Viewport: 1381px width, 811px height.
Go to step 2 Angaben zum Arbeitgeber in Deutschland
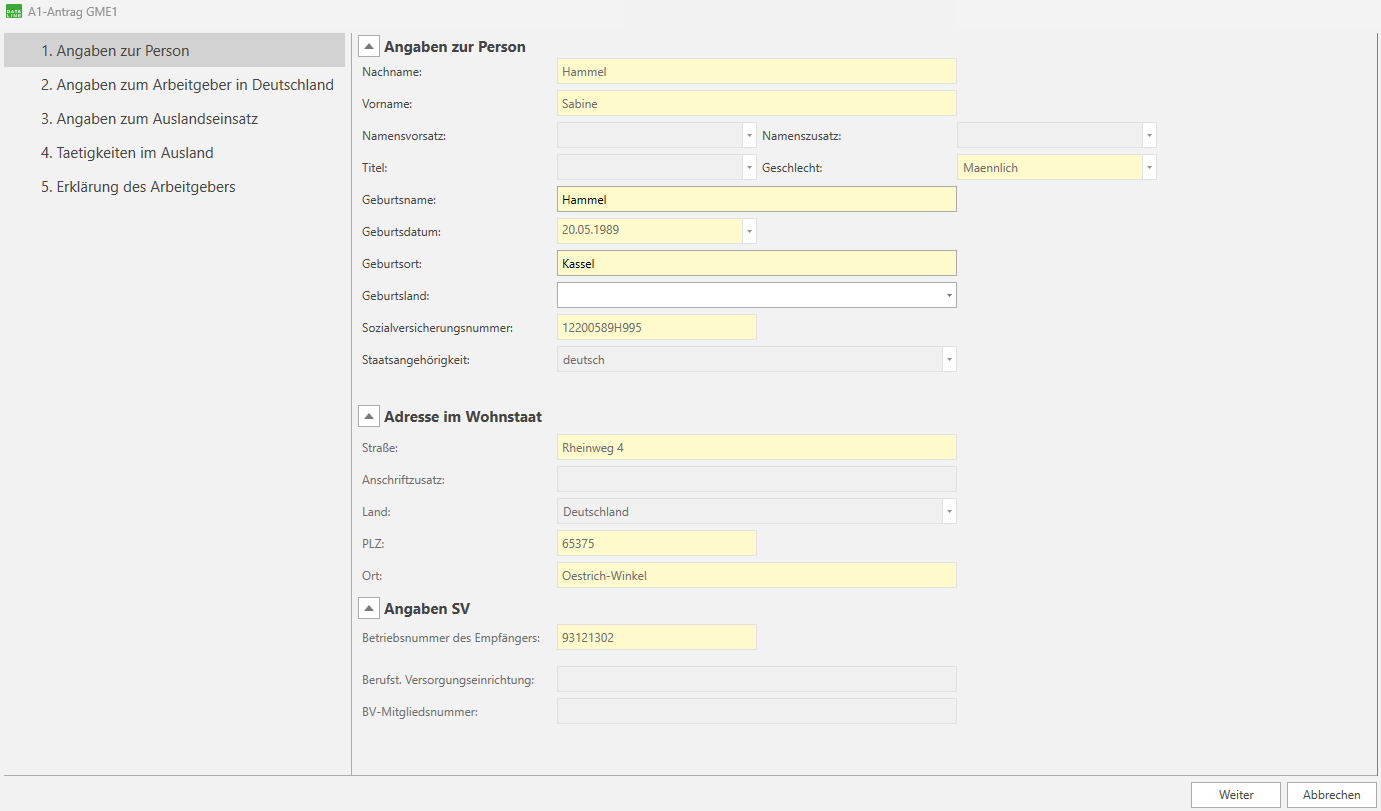pyautogui.click(x=187, y=85)
